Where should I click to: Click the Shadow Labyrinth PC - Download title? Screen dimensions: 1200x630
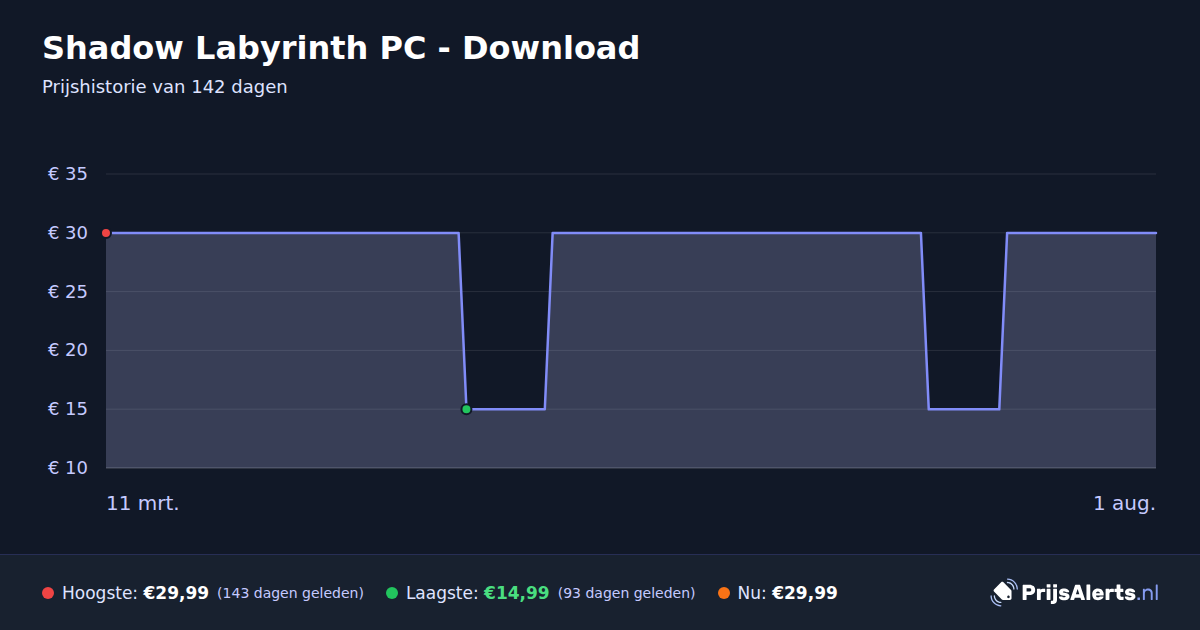click(341, 47)
